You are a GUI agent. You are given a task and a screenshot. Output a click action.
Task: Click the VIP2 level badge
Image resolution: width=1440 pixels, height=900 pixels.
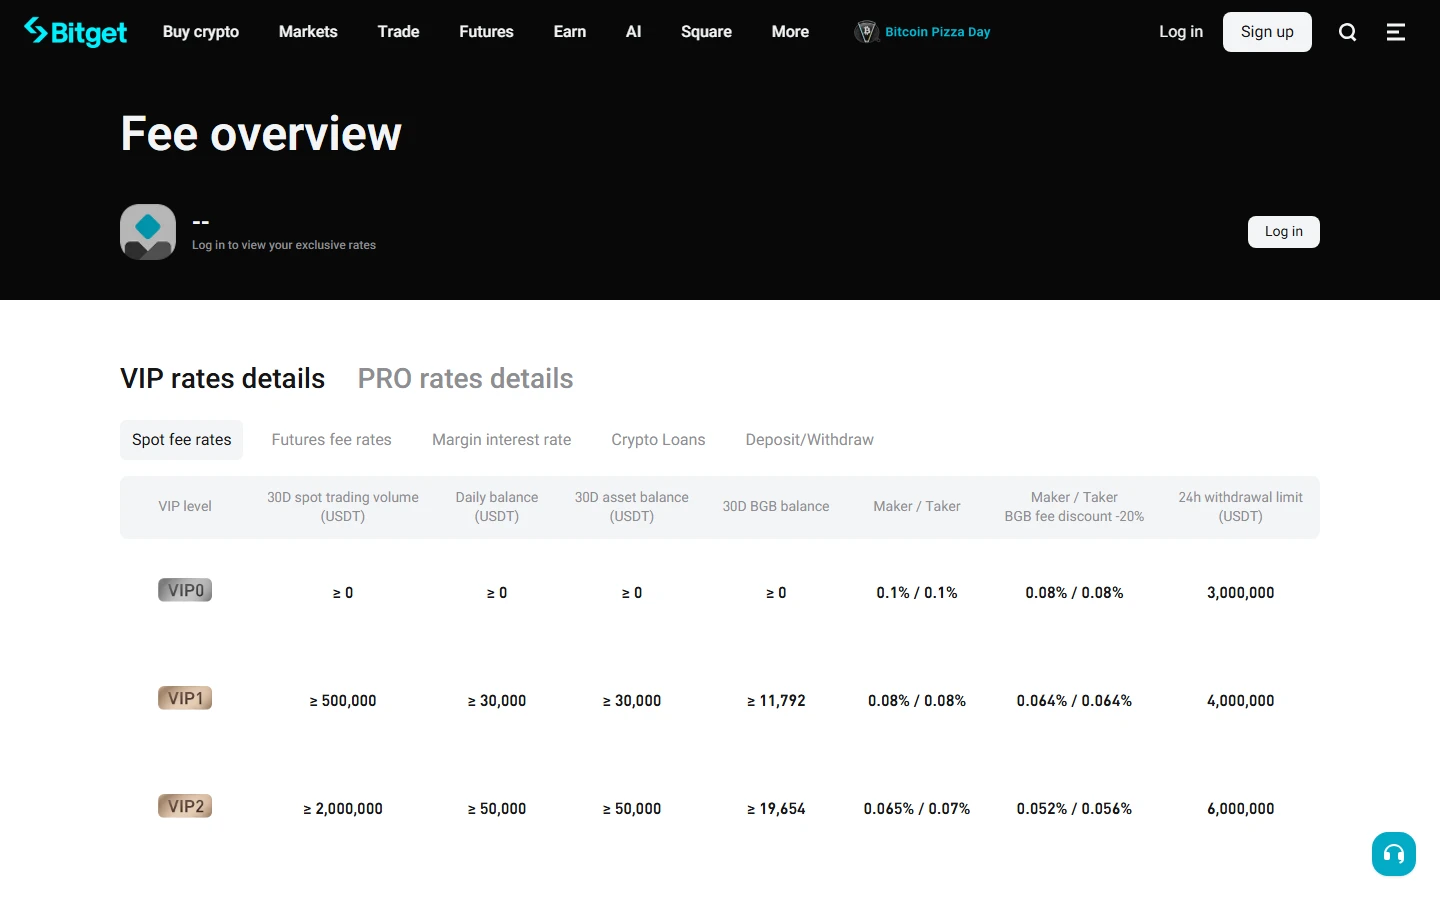coord(185,806)
